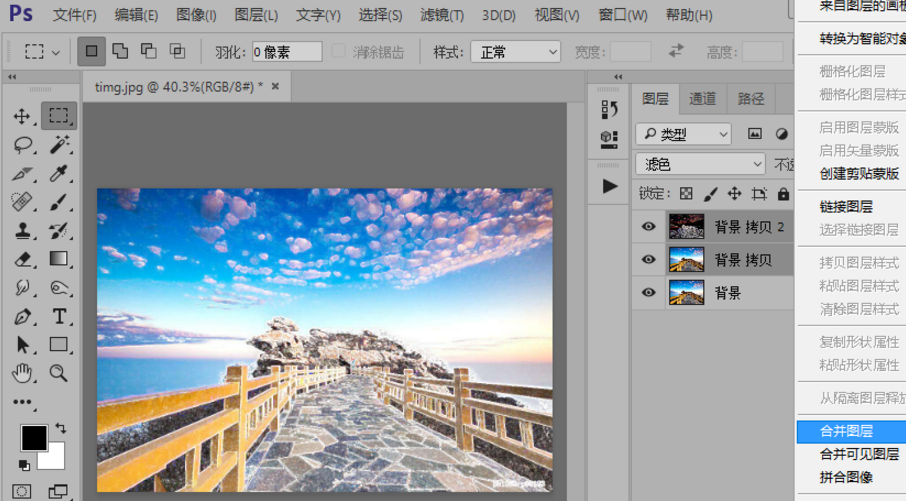Click the lock-all padlock icon in Layers
This screenshot has height=501, width=906.
(x=783, y=194)
